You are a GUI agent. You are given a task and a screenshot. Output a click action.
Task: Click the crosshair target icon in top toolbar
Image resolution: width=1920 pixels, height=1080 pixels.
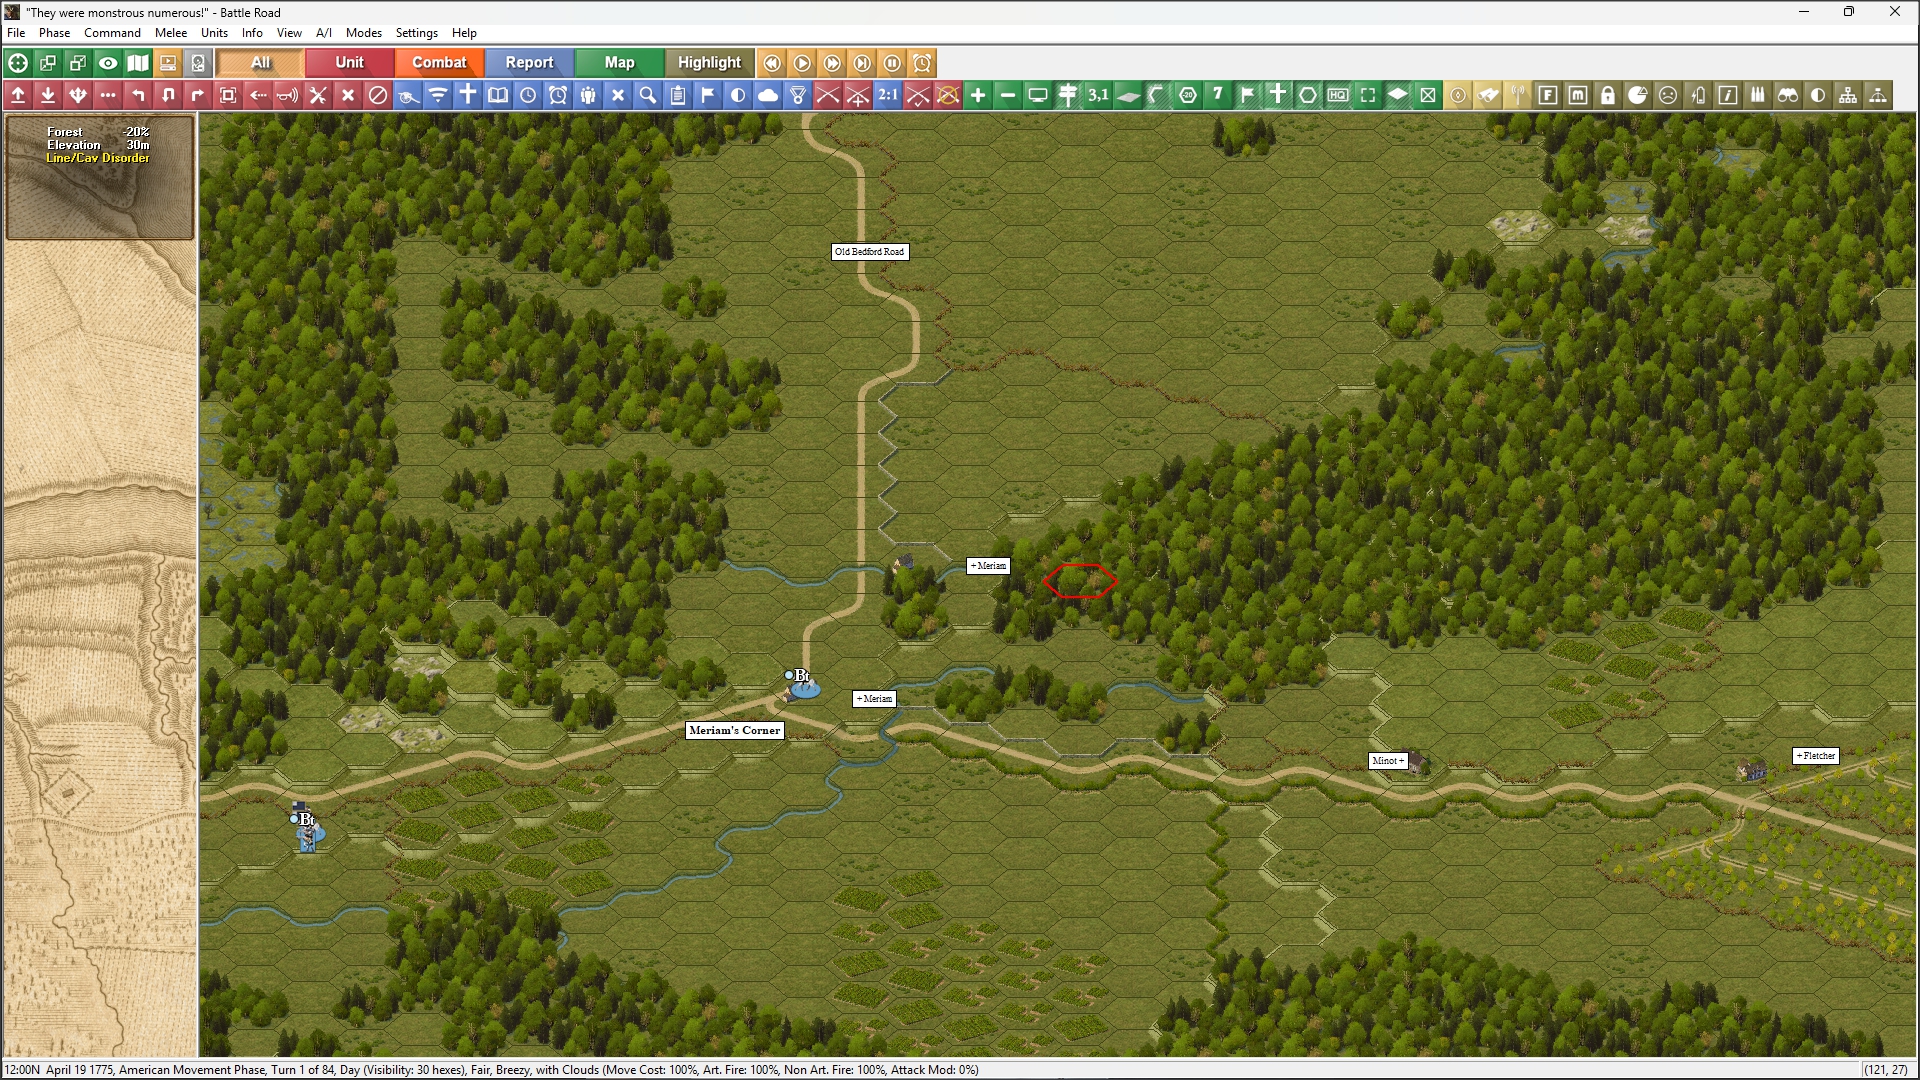[18, 63]
